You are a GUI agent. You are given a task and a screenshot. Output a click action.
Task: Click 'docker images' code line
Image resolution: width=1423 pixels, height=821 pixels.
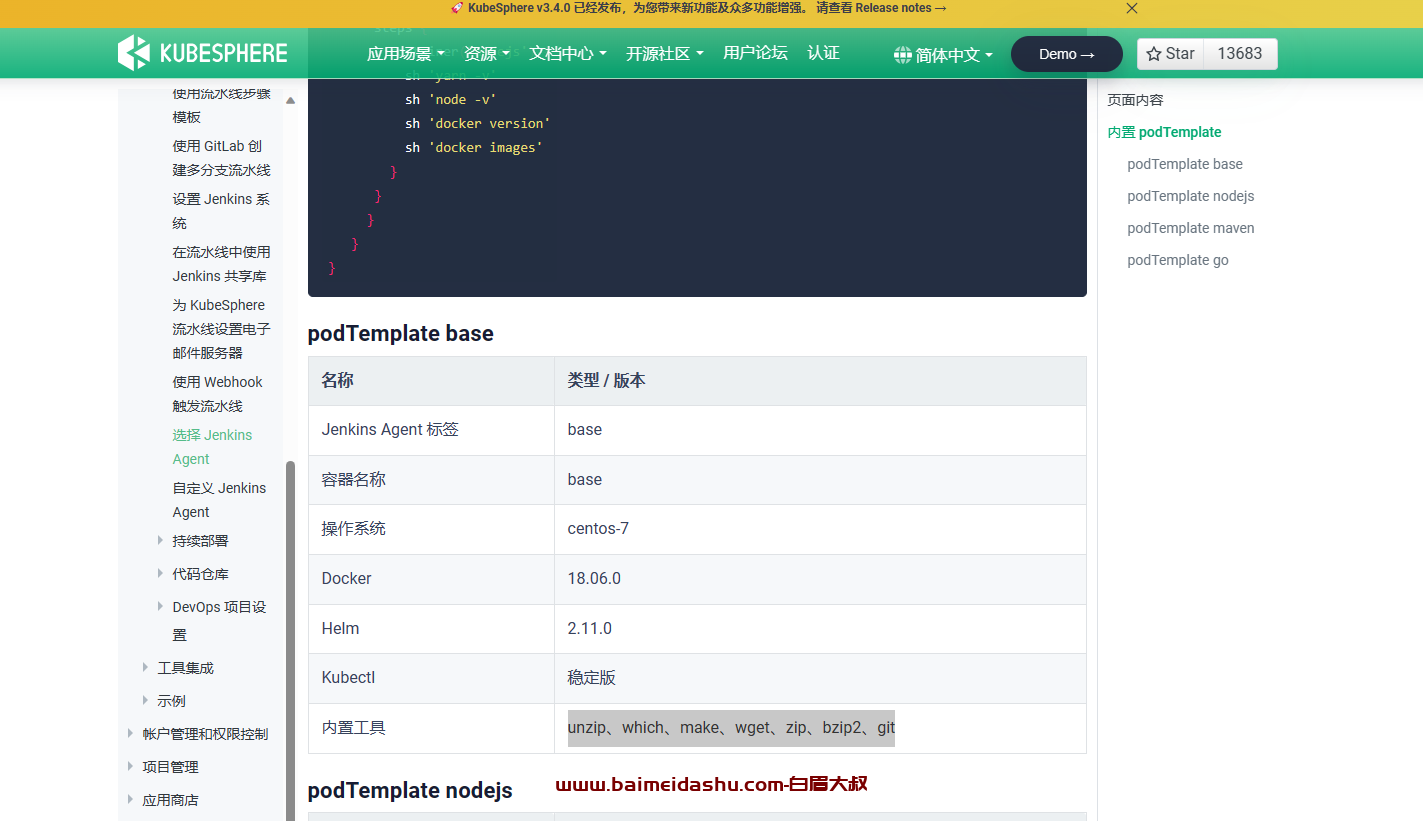474,147
